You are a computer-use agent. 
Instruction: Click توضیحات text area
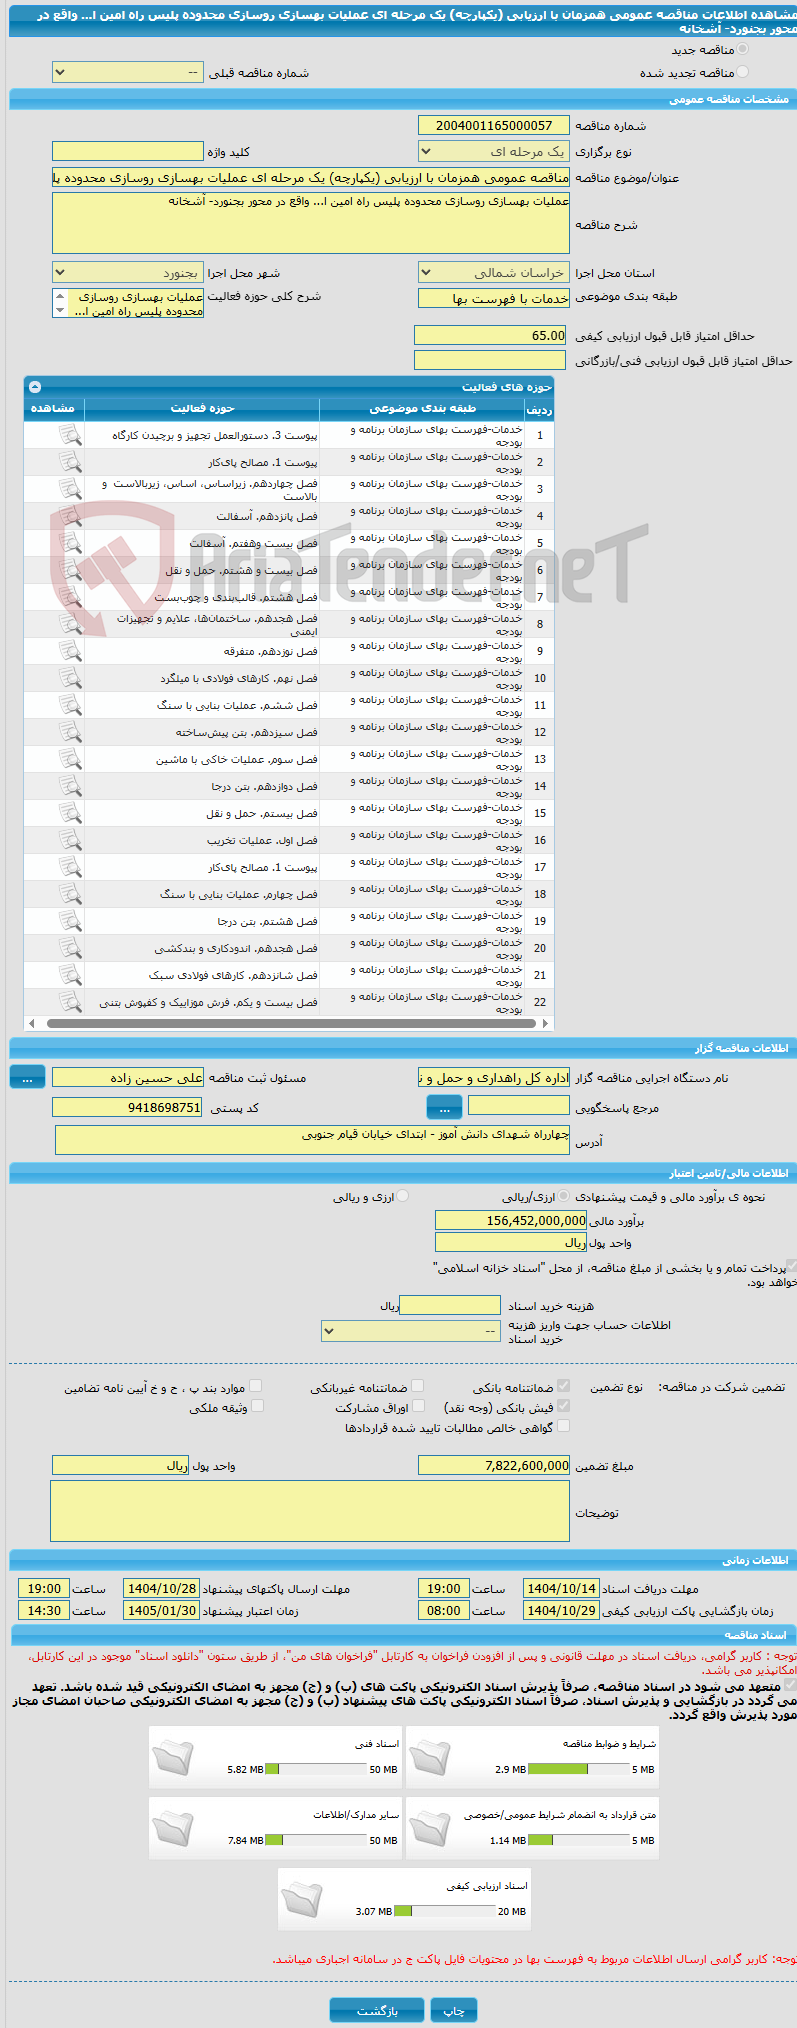pos(310,1511)
